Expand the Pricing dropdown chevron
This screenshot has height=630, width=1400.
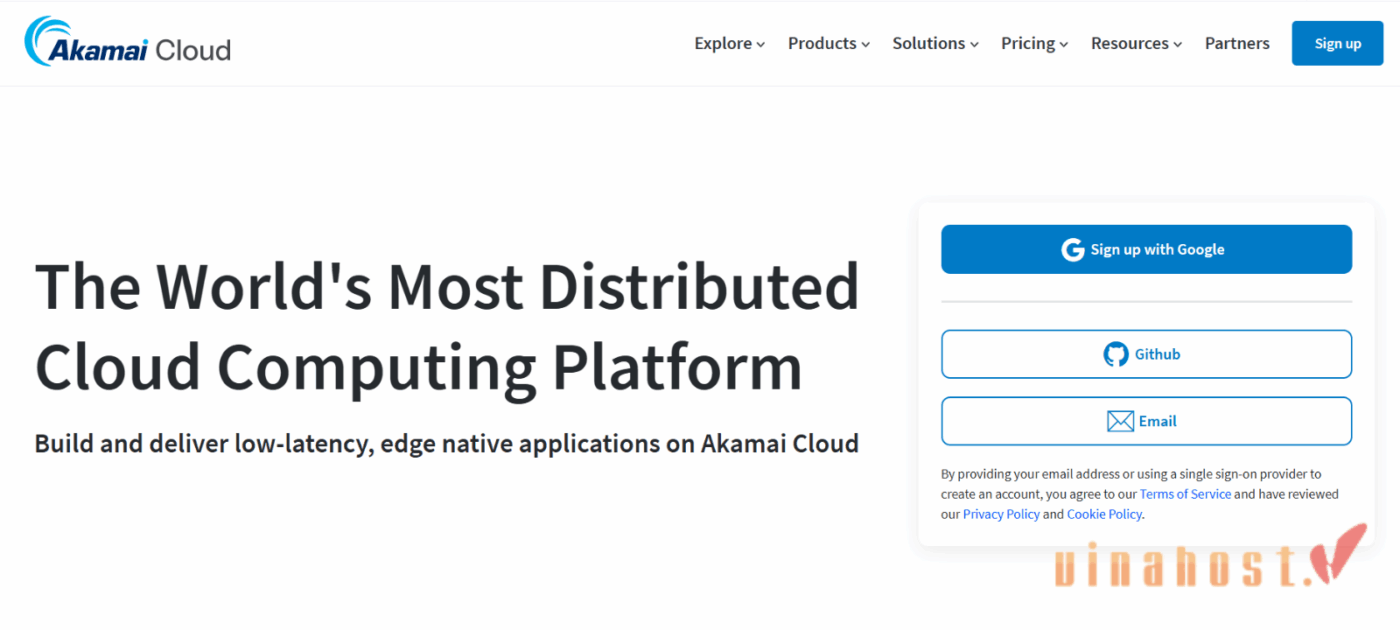pos(1064,45)
